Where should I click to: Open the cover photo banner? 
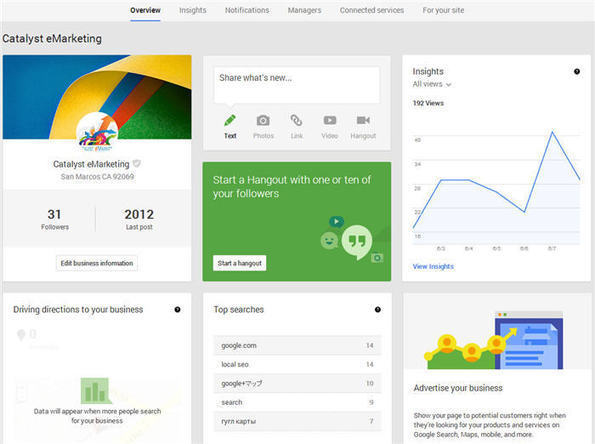97,97
